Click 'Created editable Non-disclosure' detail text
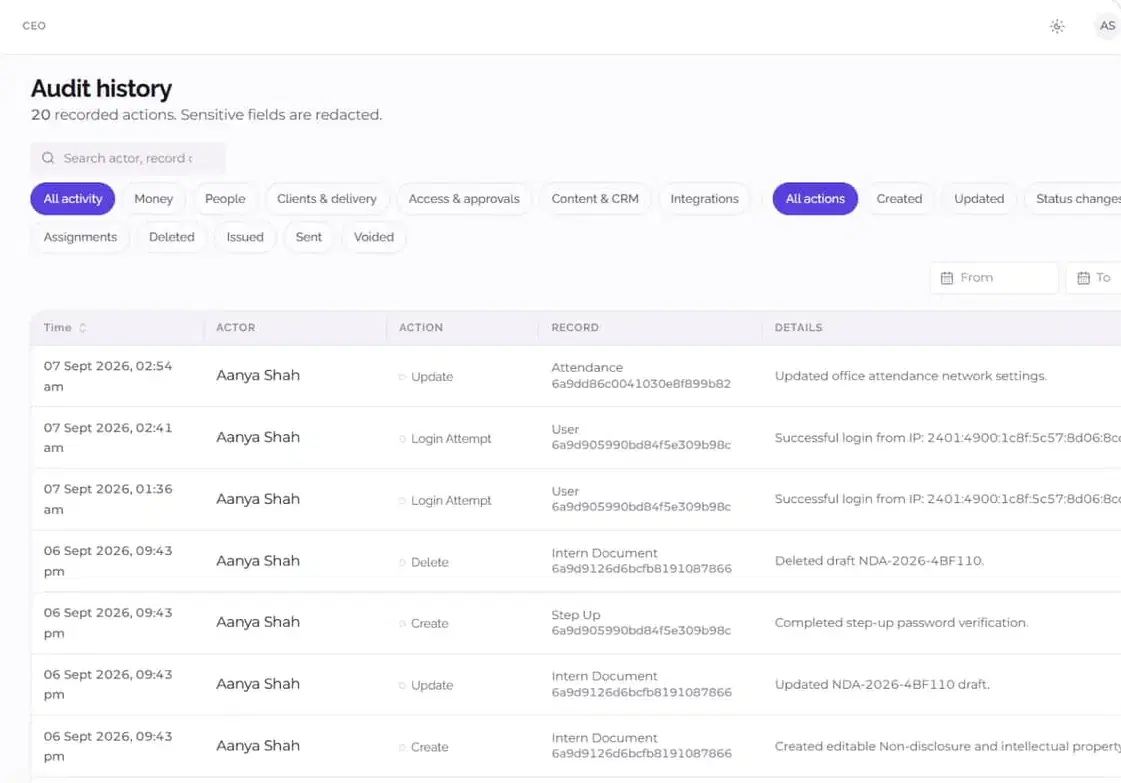Image resolution: width=1121 pixels, height=783 pixels. click(947, 747)
